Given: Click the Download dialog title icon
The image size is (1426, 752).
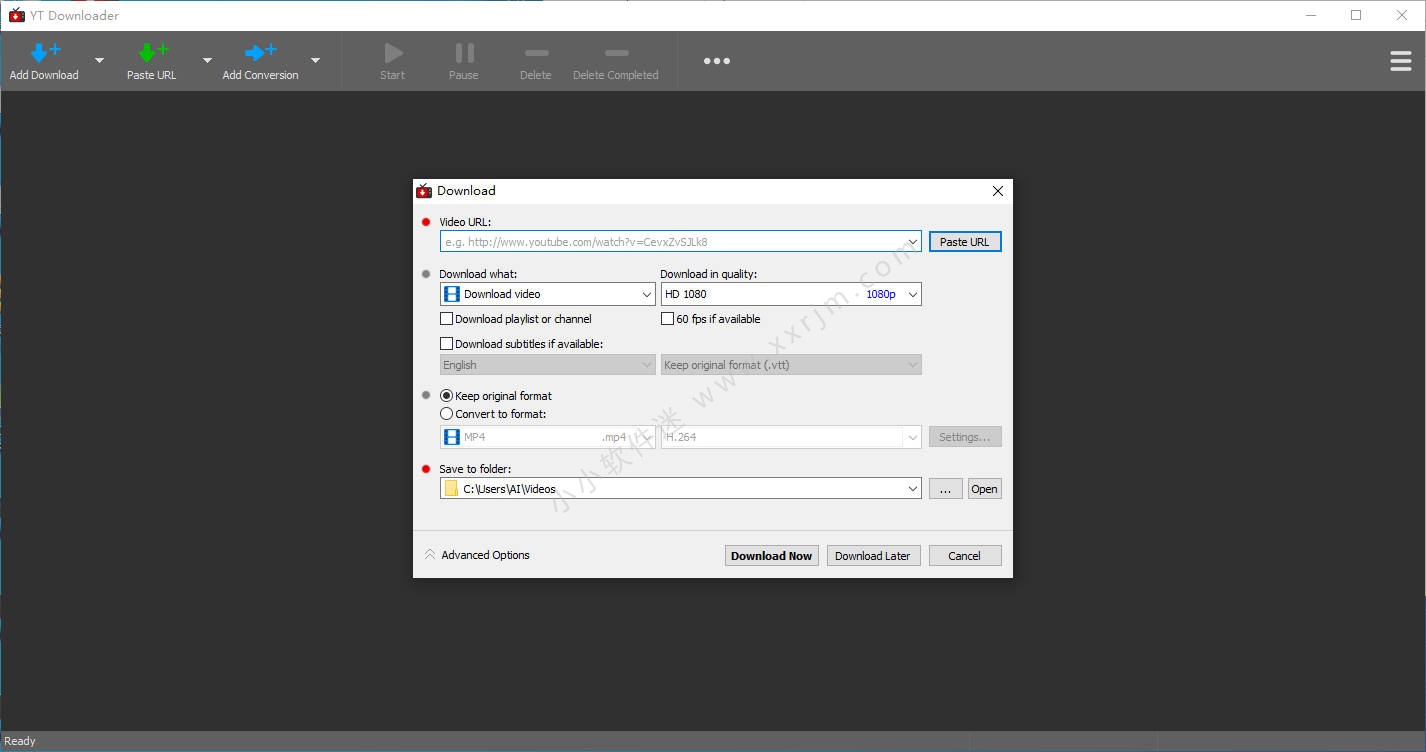Looking at the screenshot, I should point(424,191).
